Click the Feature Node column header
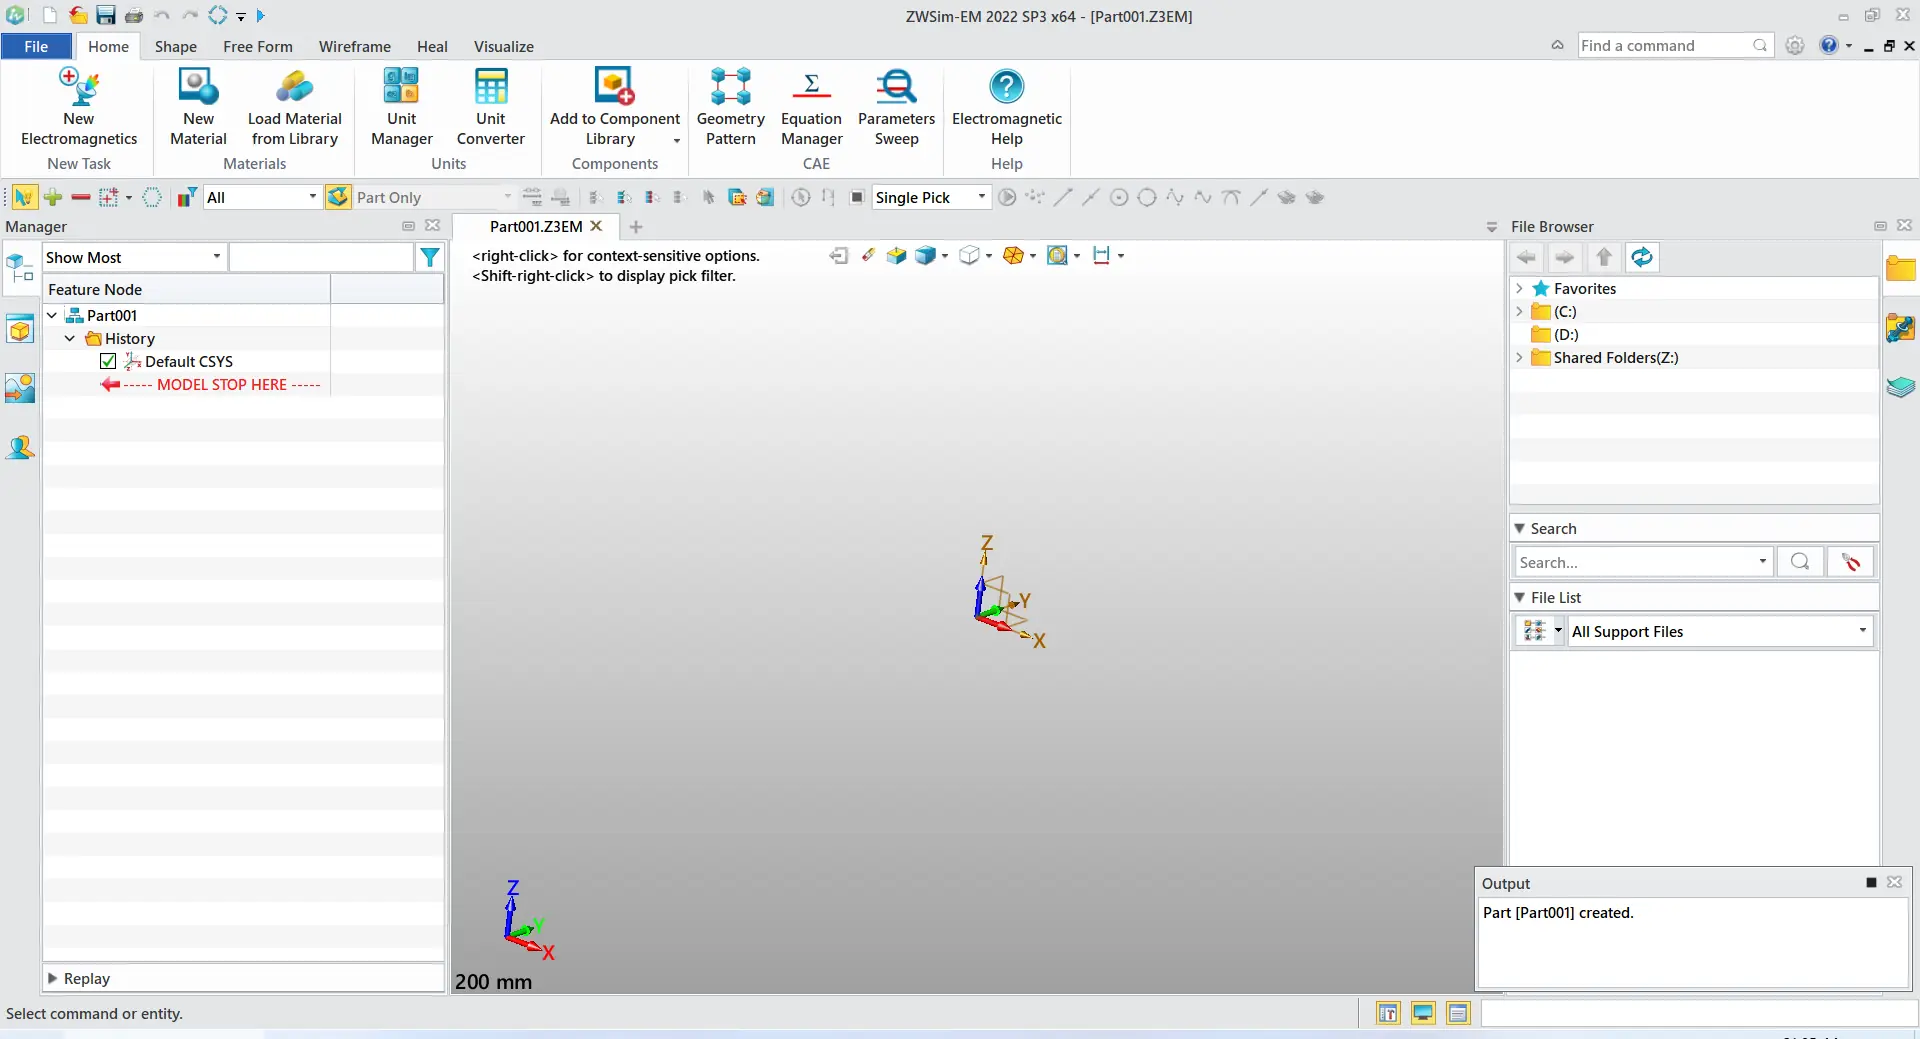Screen dimensions: 1920x1039 (187, 289)
